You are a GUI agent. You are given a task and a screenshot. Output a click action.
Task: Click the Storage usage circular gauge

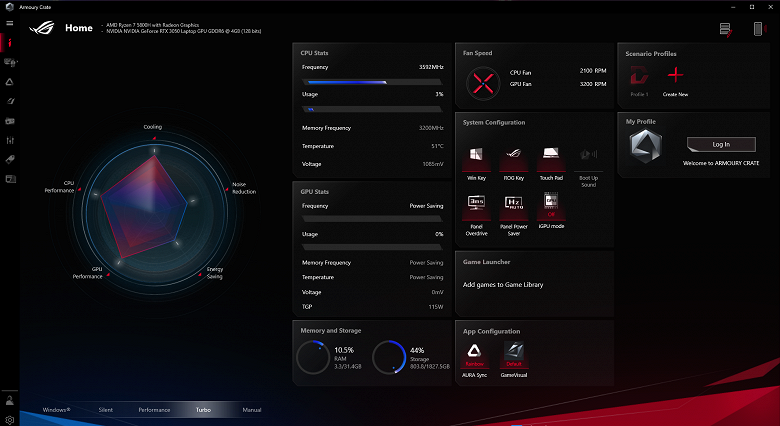tap(388, 357)
